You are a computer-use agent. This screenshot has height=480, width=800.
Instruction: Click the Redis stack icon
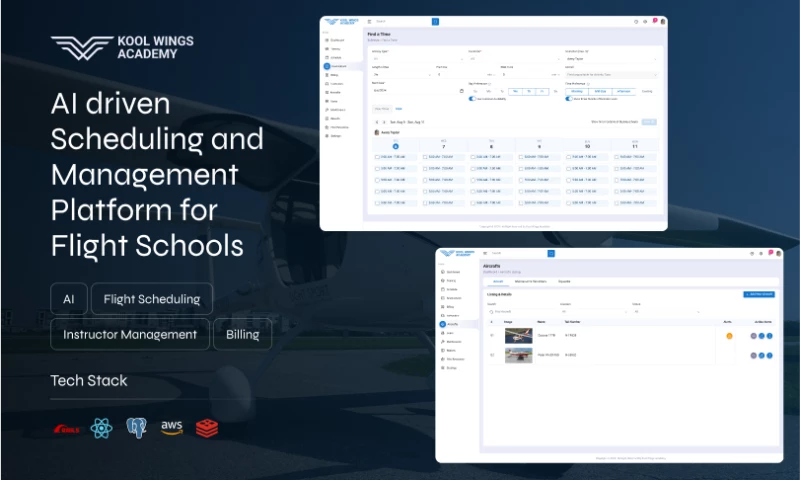point(207,428)
